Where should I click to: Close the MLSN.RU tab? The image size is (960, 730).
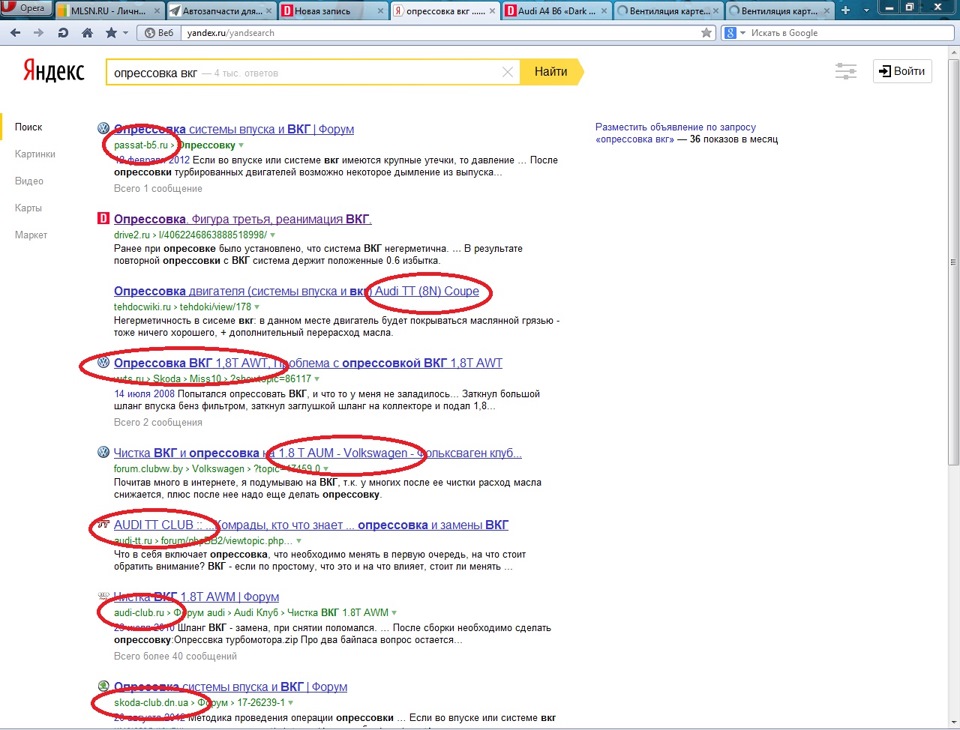pyautogui.click(x=156, y=11)
